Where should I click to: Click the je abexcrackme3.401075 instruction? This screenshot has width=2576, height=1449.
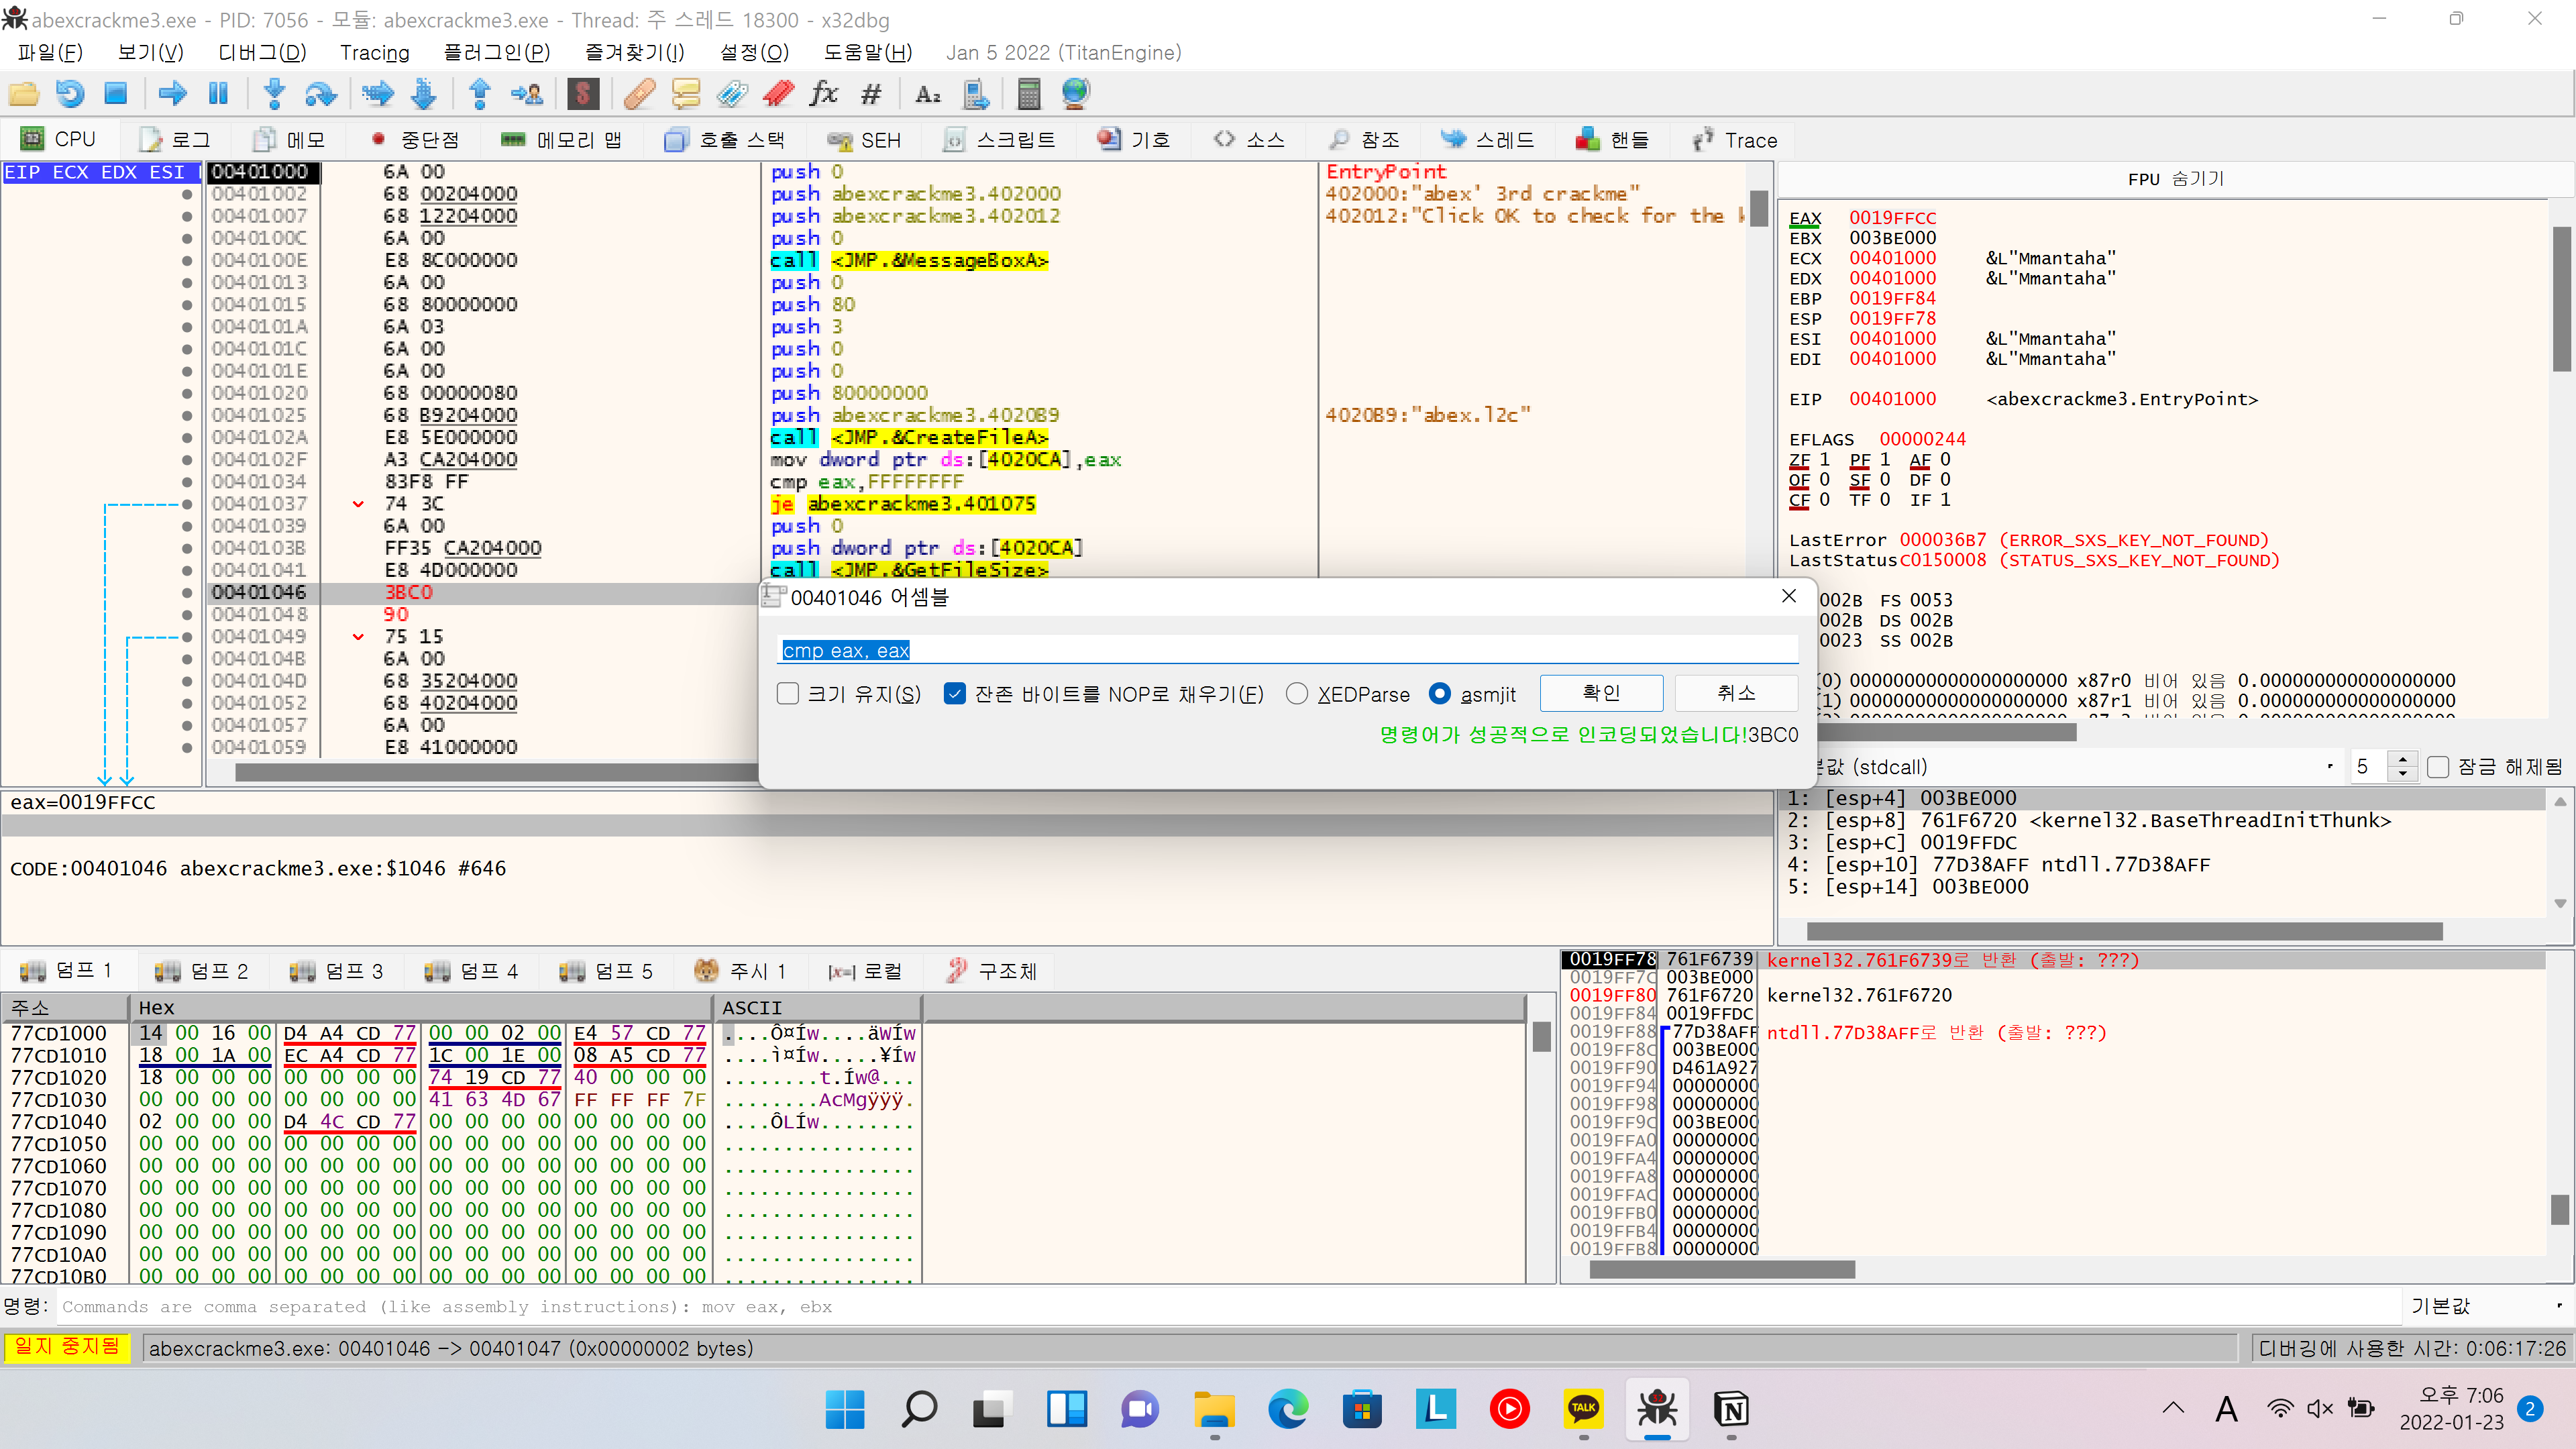click(904, 503)
